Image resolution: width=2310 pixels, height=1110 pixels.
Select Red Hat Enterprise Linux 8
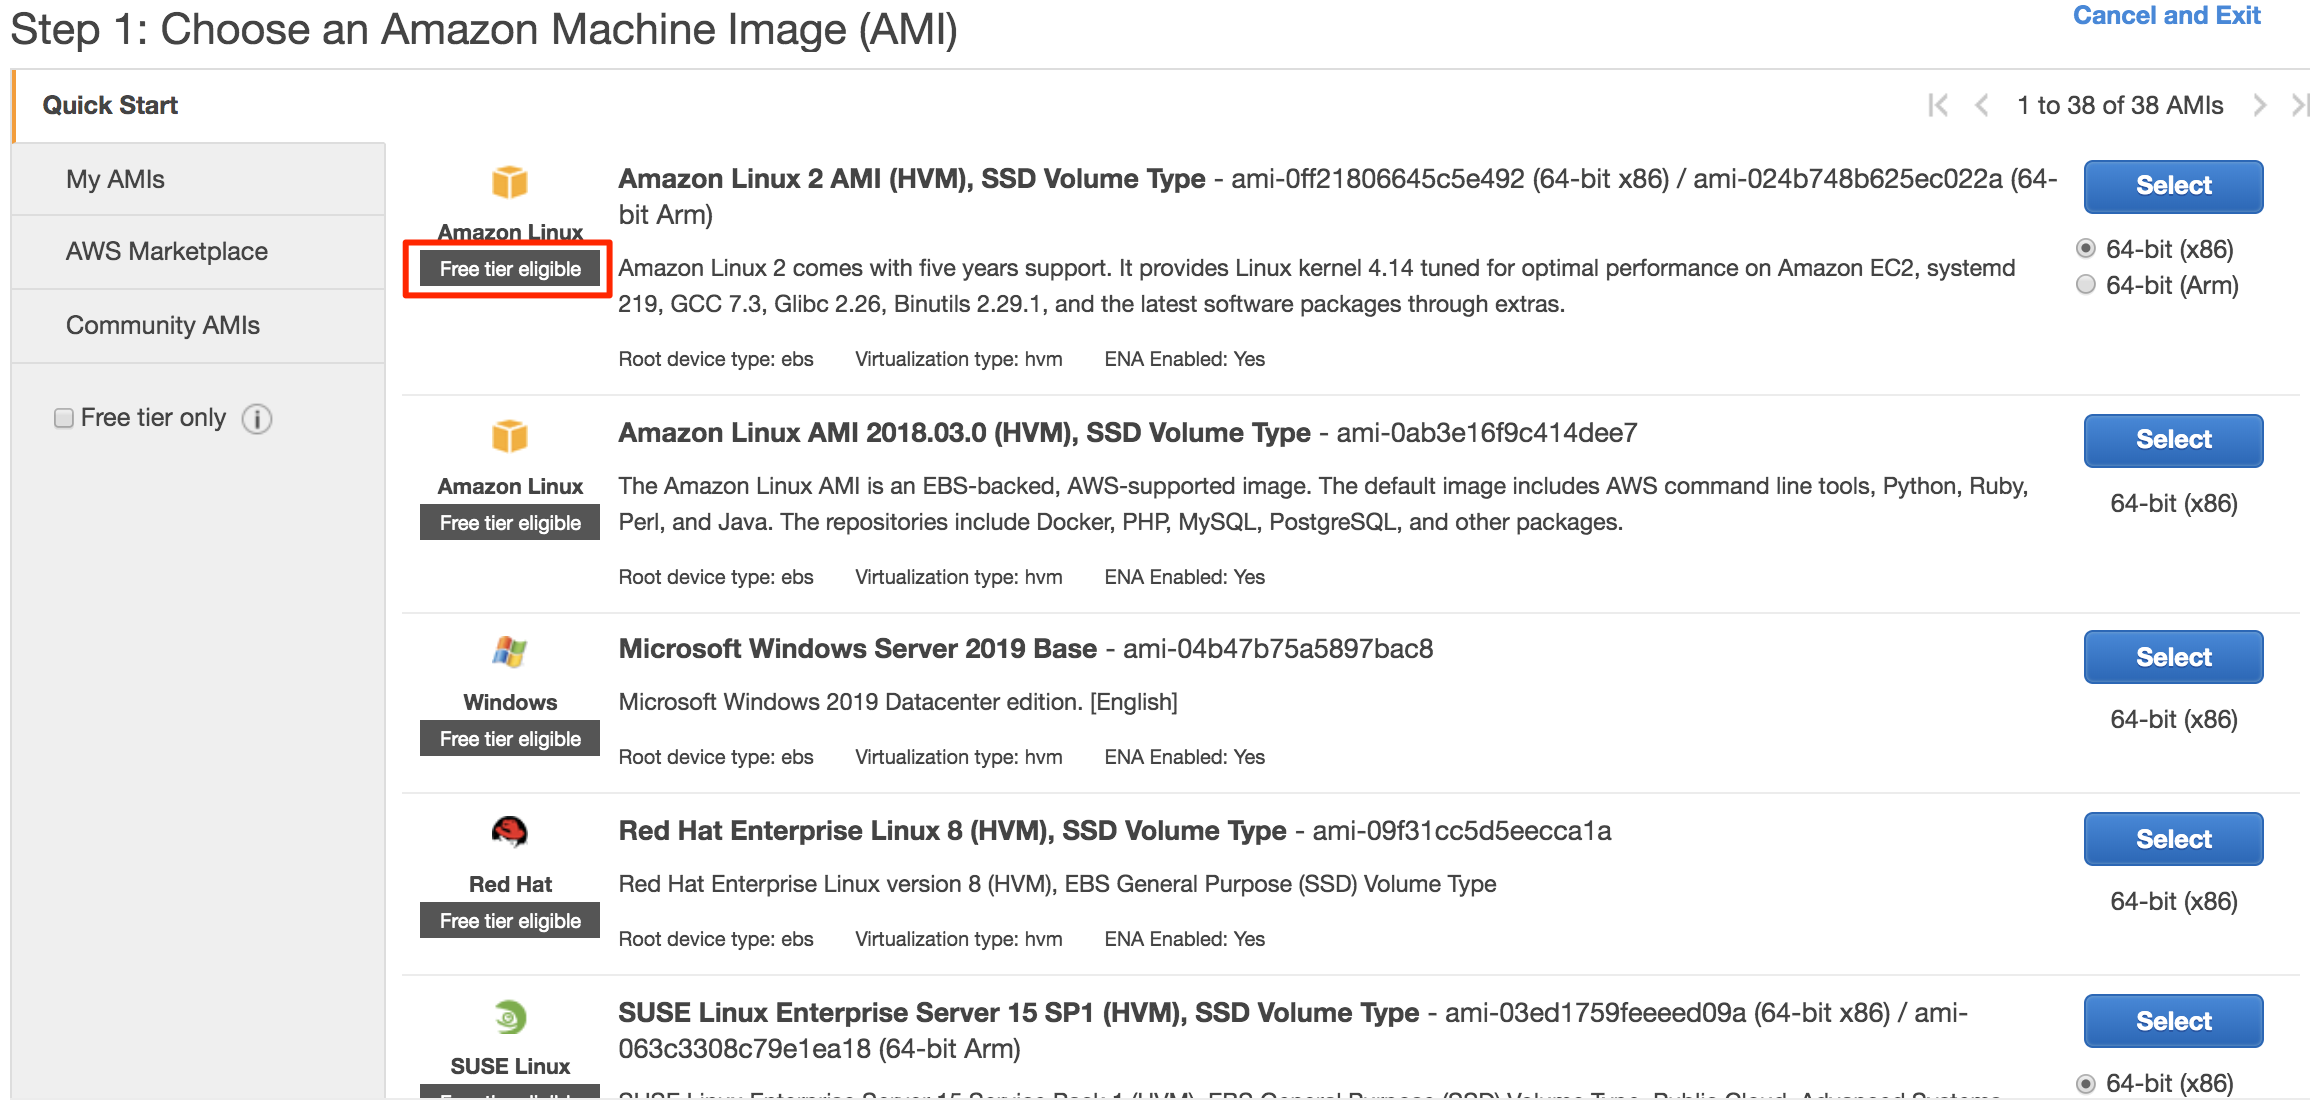(x=2173, y=839)
